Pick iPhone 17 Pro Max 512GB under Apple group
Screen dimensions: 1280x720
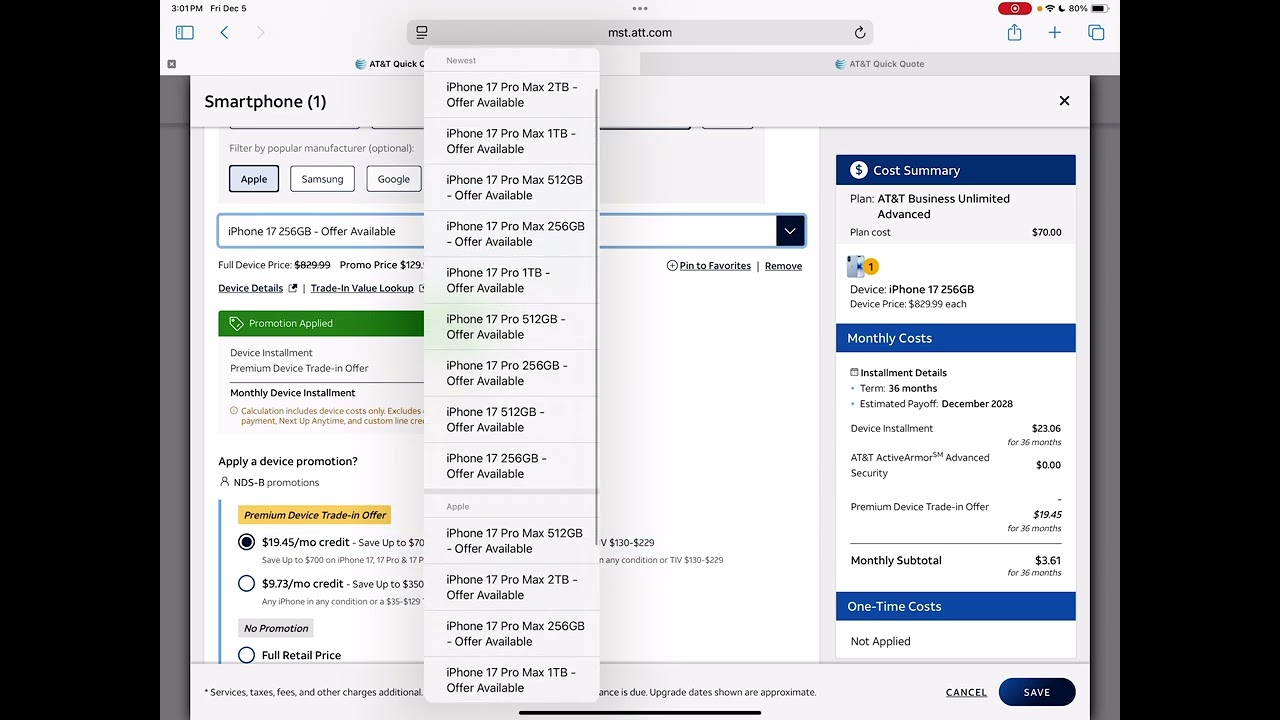click(x=511, y=541)
